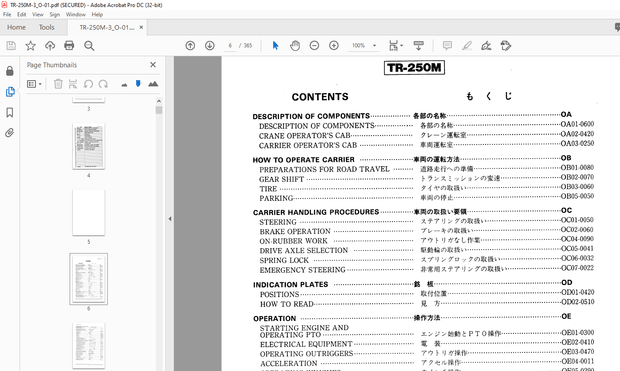Image resolution: width=620 pixels, height=371 pixels.
Task: Close the Page Thumbnails panel
Action: coord(153,64)
